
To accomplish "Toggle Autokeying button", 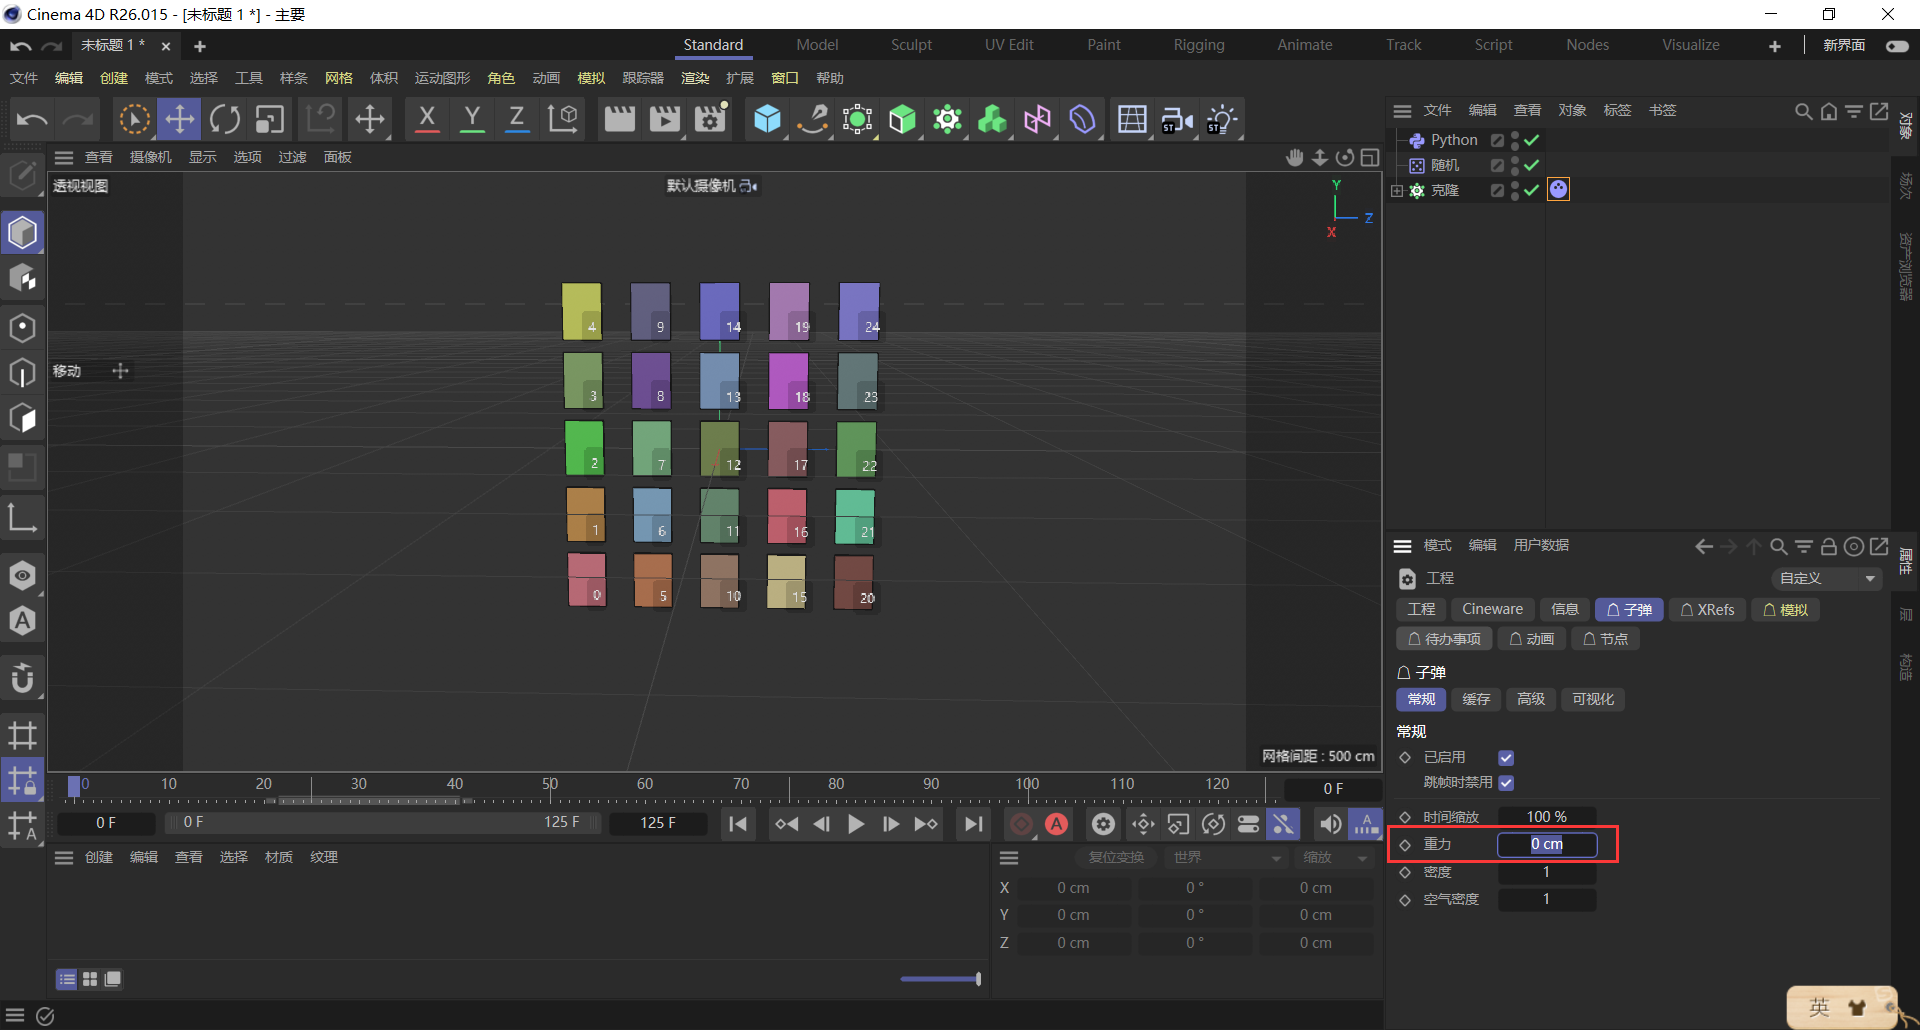I will point(1056,824).
